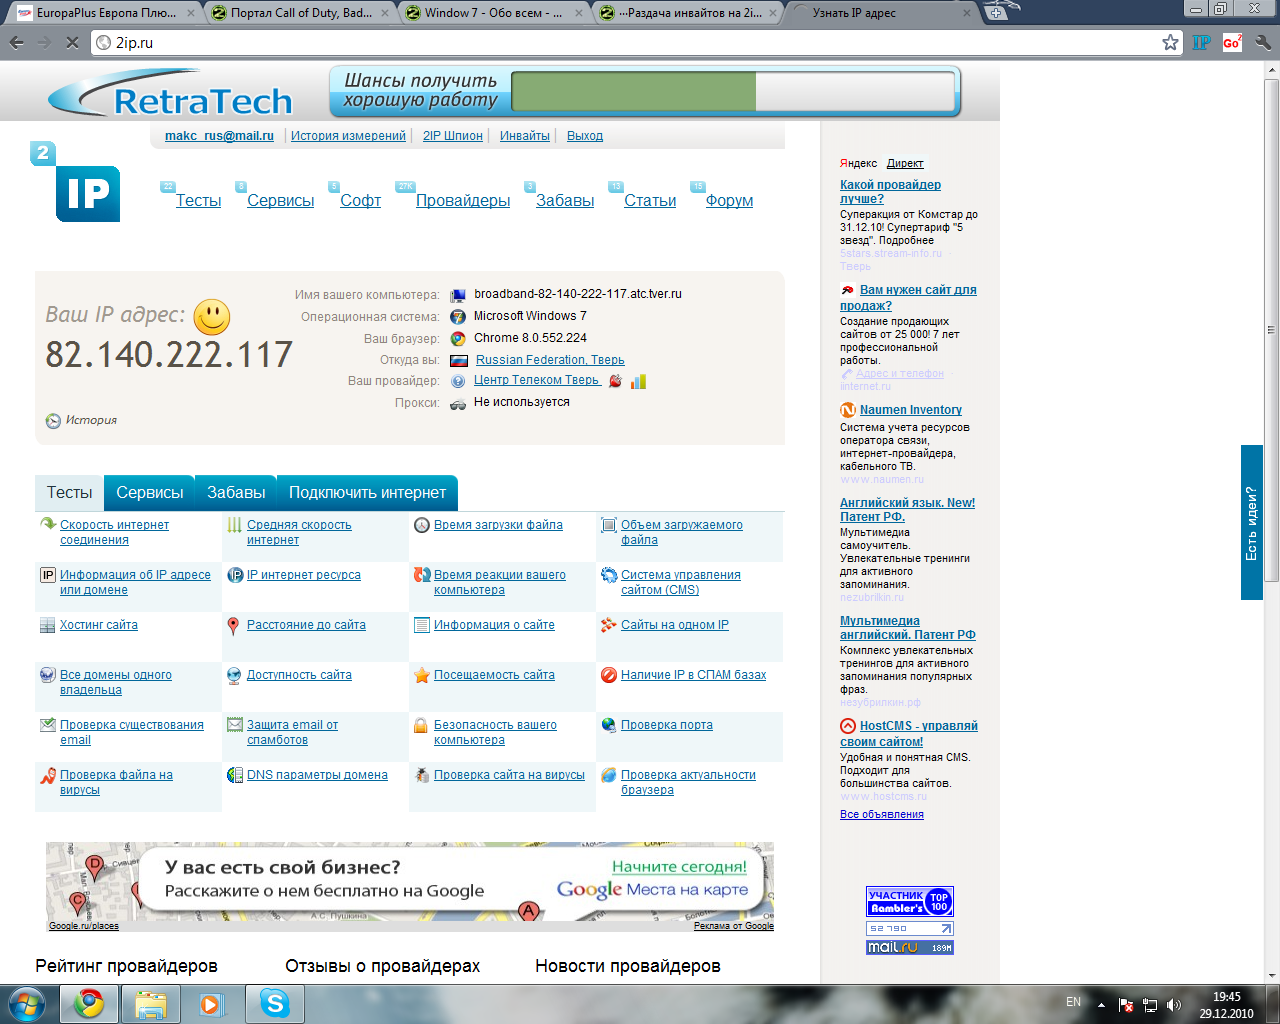Click the volume icon in system tray
1280x1024 pixels.
1173,1004
